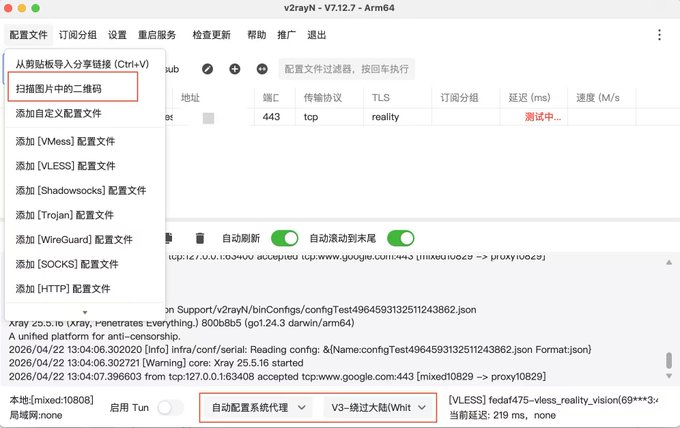
Task: Click the 推广 menu item
Action: point(287,35)
